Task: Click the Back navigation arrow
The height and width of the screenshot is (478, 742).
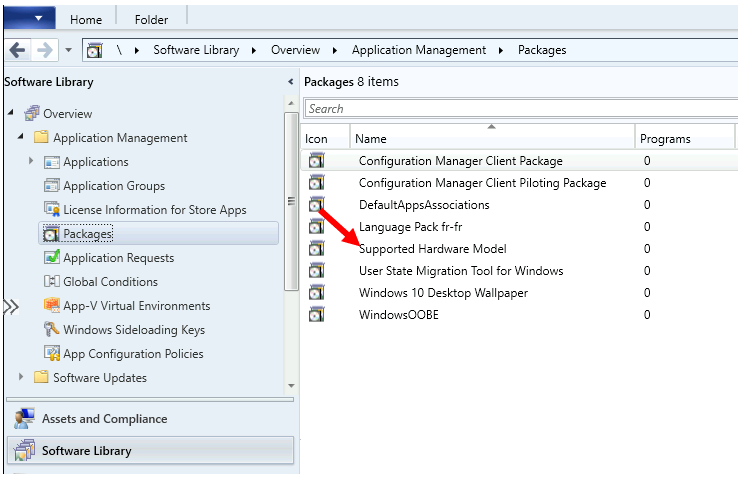Action: (x=18, y=50)
